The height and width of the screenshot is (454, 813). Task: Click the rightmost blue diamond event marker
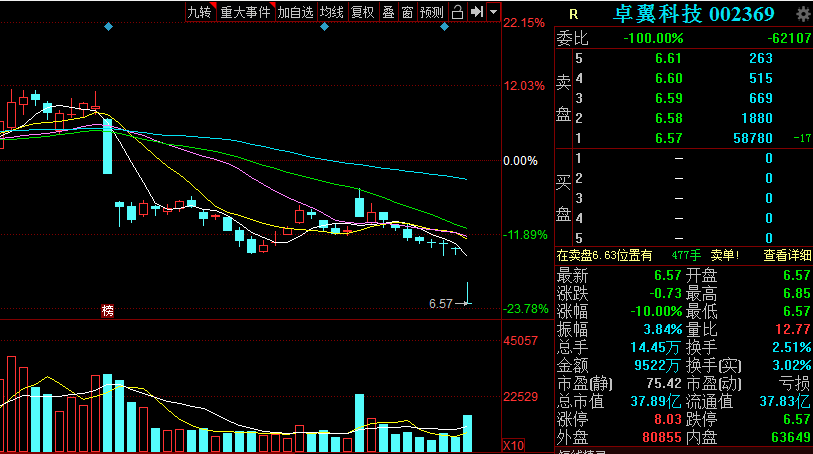(x=444, y=27)
